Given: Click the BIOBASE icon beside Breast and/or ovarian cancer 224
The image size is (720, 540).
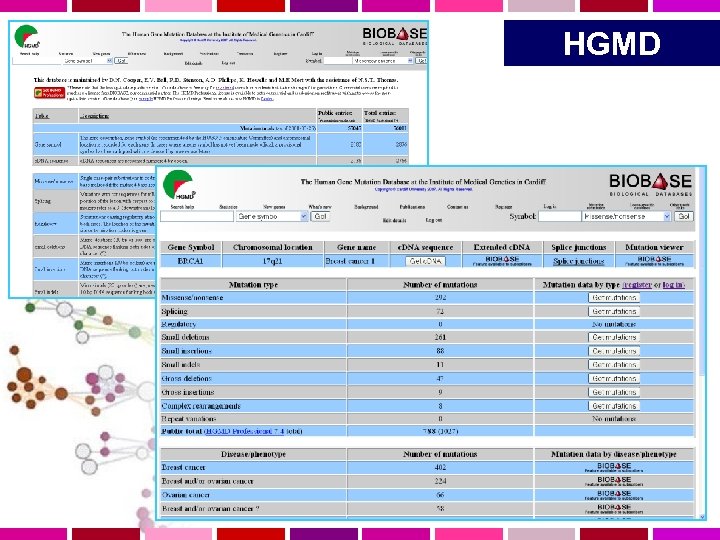Looking at the screenshot, I should pos(614,481).
